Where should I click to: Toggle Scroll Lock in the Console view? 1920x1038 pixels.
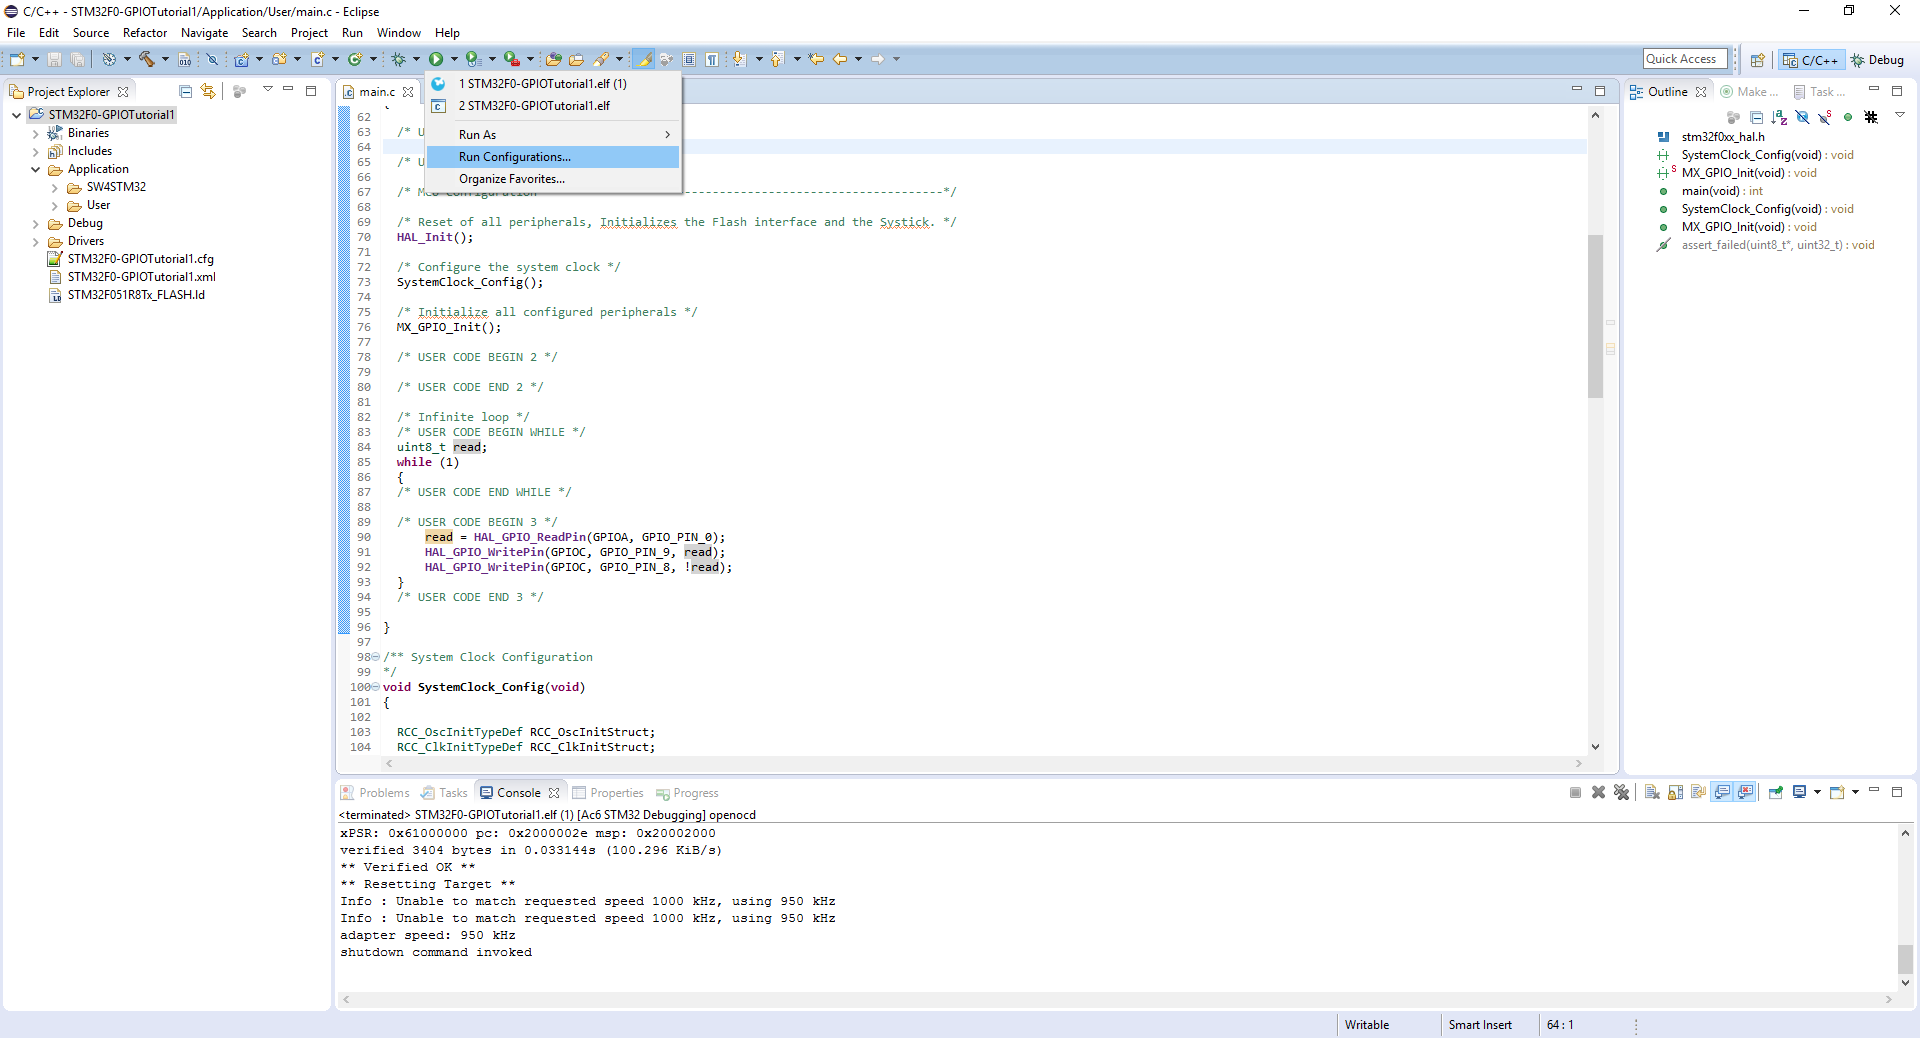(x=1675, y=792)
